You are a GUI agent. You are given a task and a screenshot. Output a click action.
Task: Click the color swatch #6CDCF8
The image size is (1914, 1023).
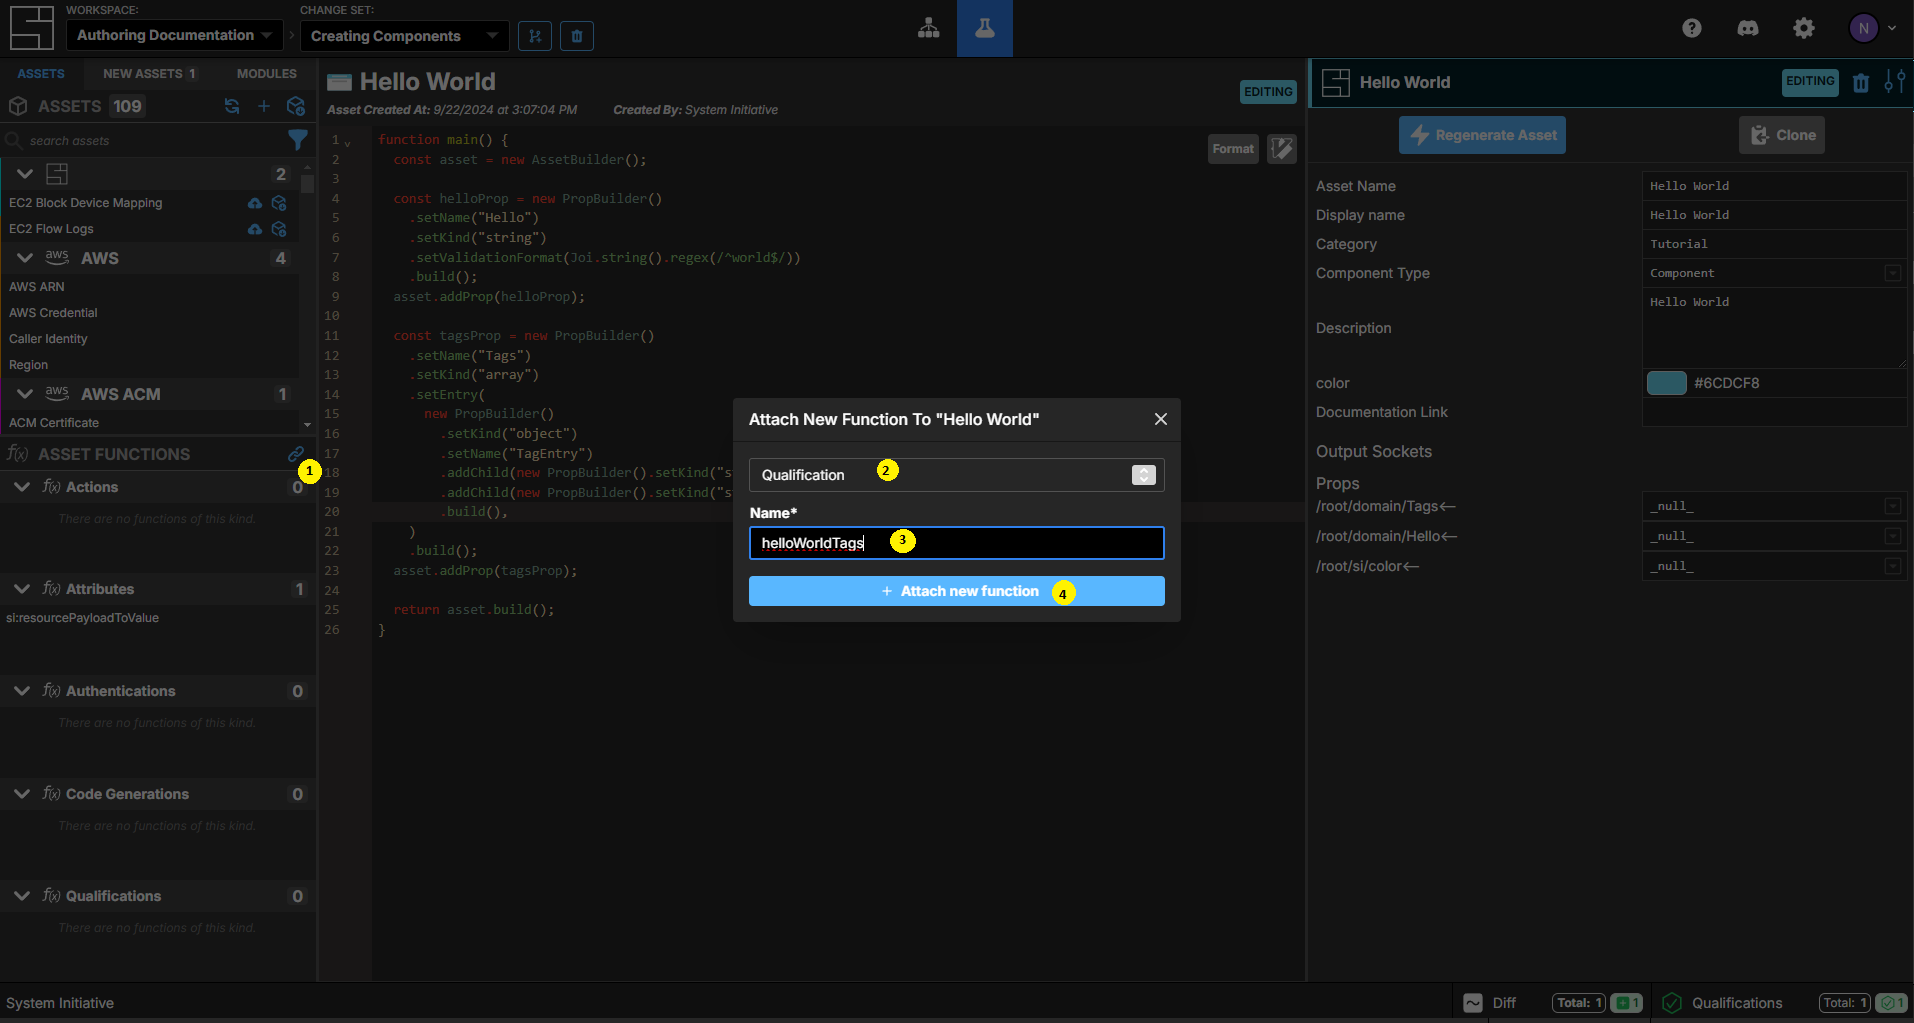point(1666,383)
